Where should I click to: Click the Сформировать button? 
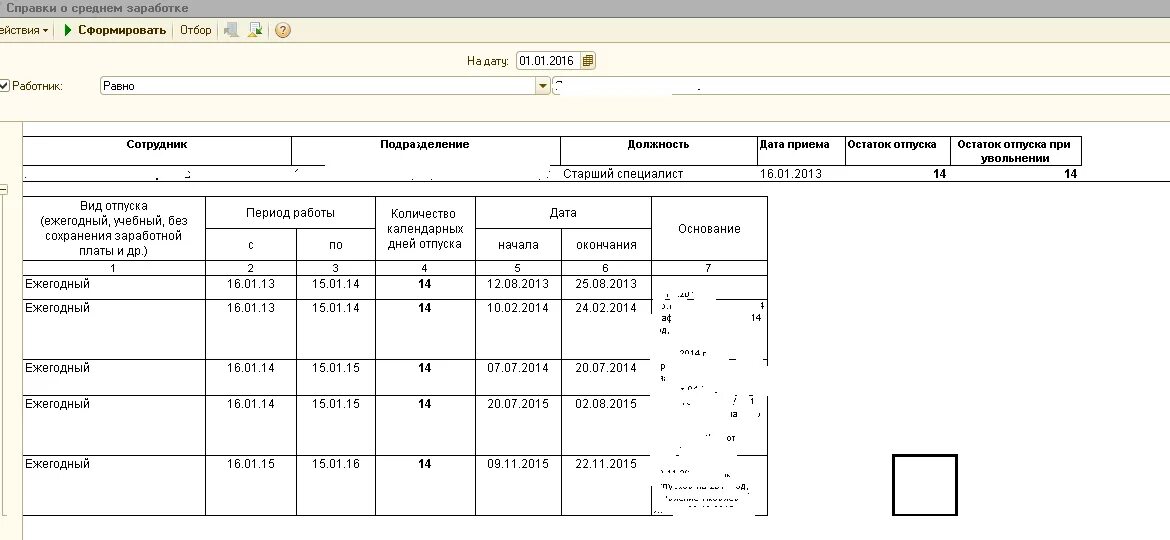click(115, 31)
